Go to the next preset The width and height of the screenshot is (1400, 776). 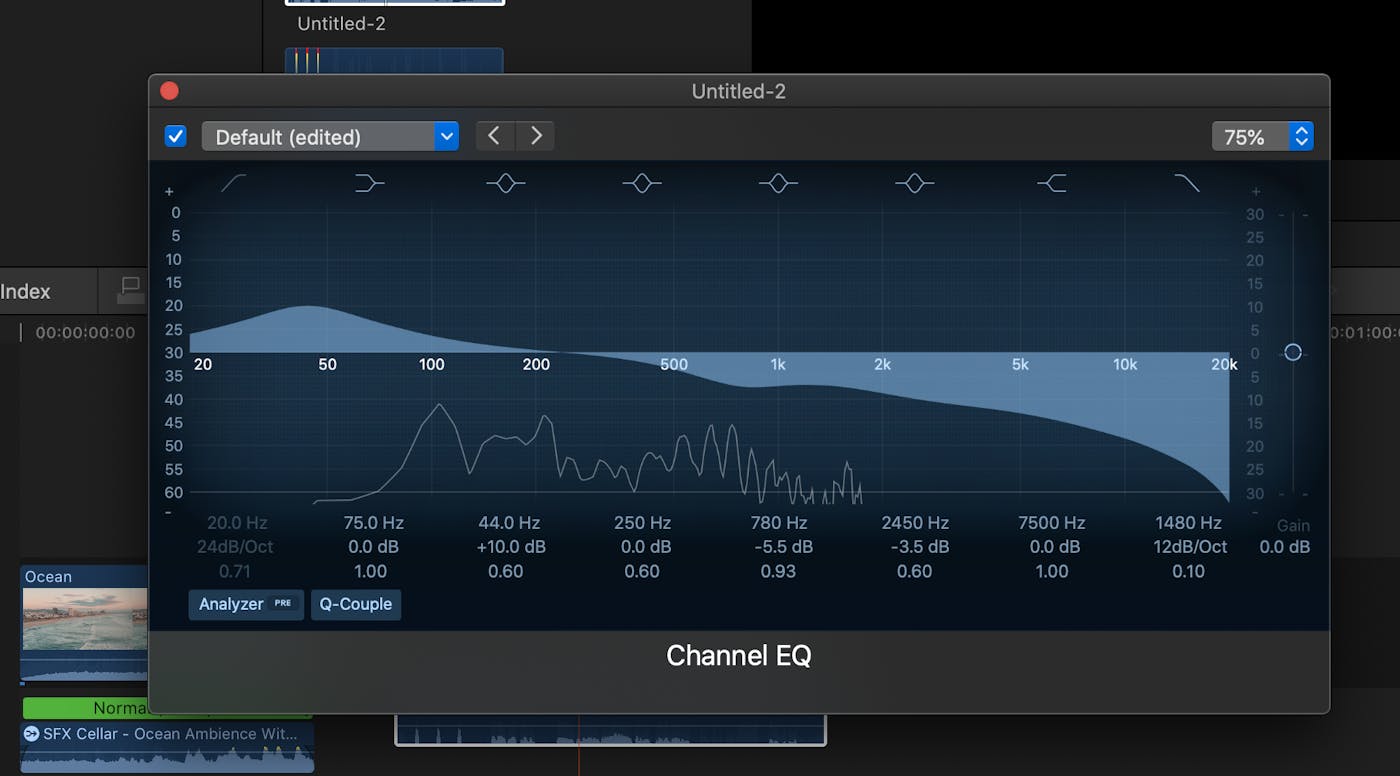point(535,136)
